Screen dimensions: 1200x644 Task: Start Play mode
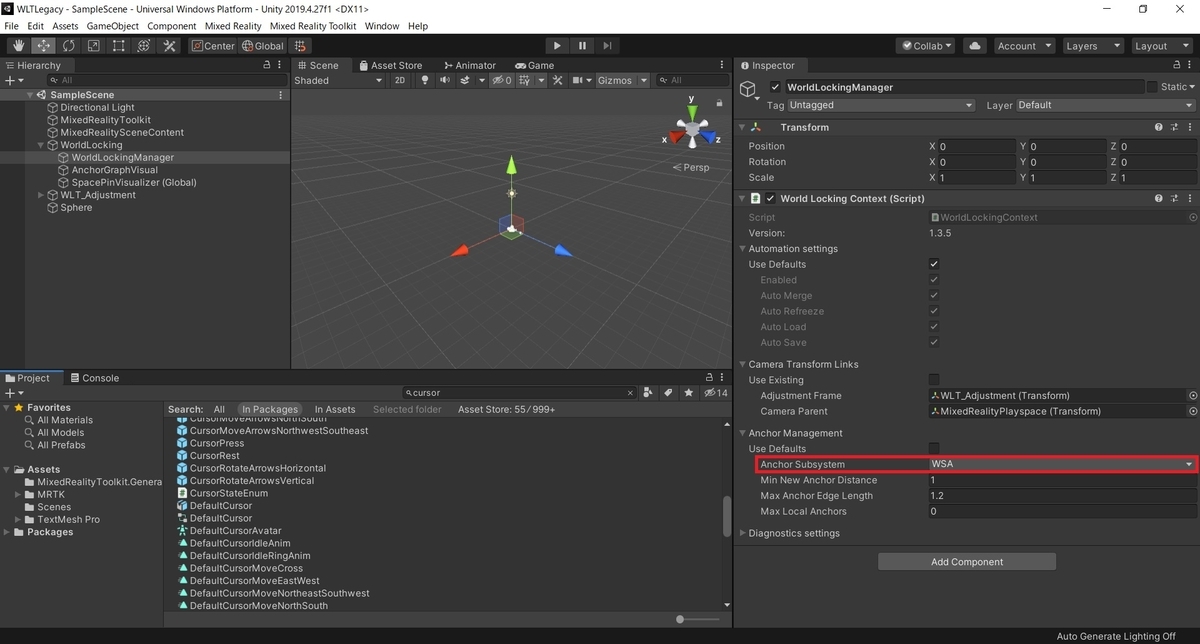557,46
